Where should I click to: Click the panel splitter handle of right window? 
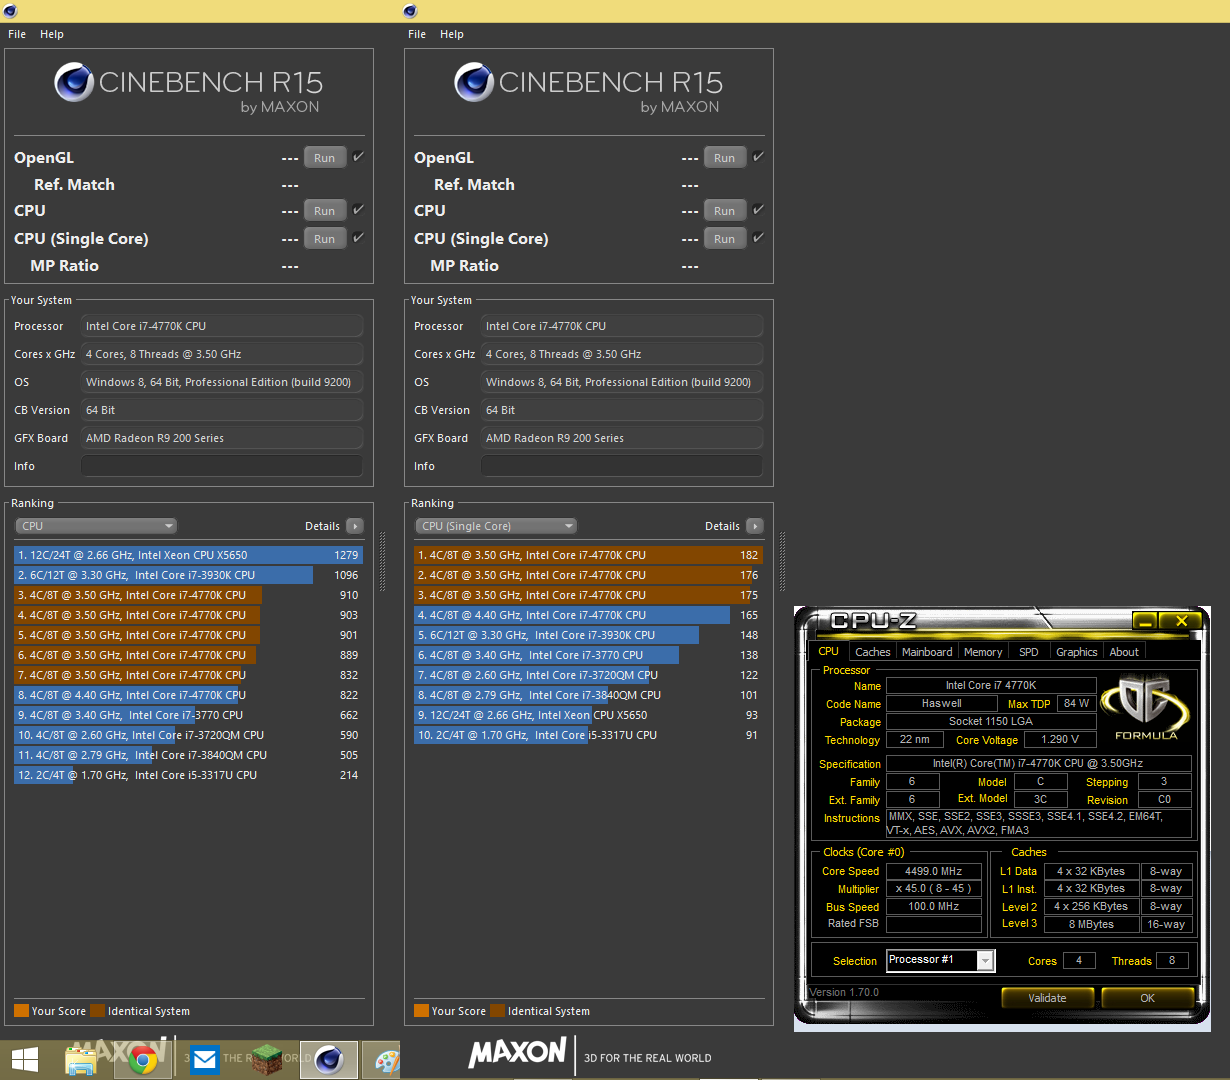click(782, 563)
